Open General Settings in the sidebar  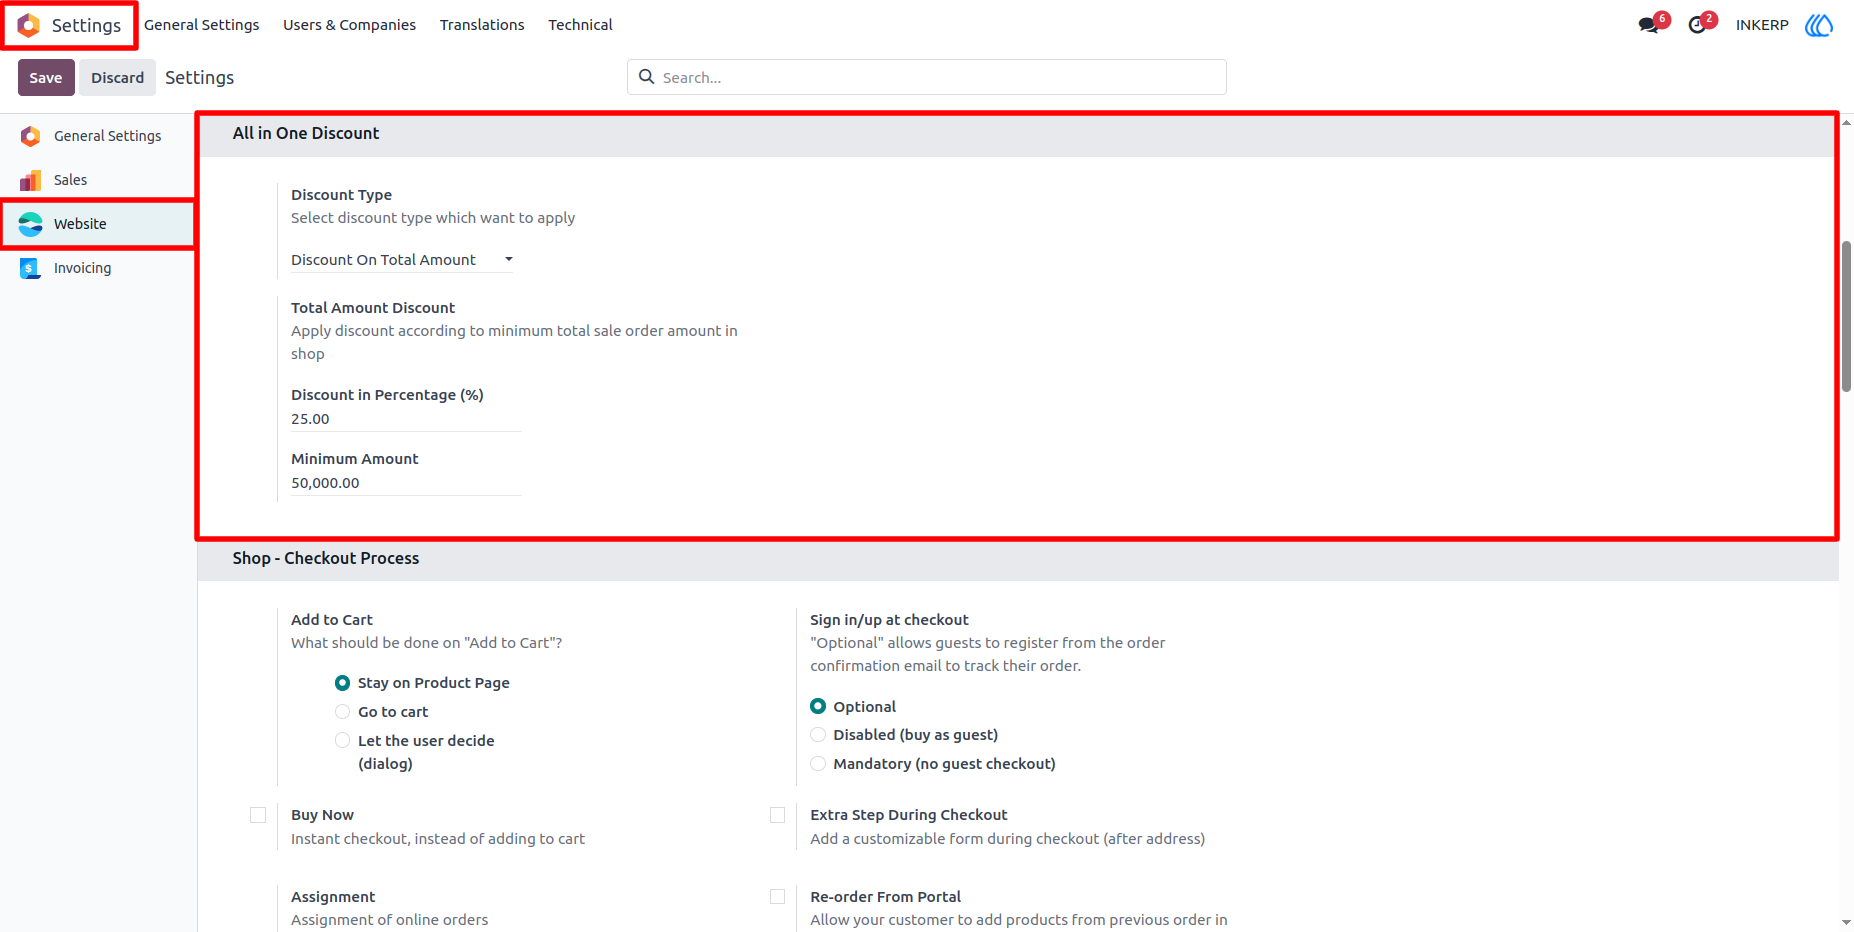(x=98, y=136)
